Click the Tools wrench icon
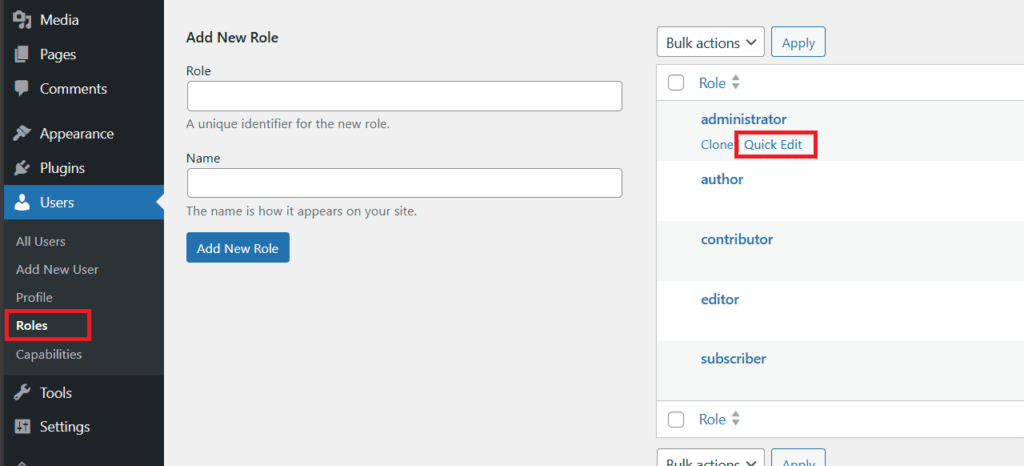 pos(22,393)
